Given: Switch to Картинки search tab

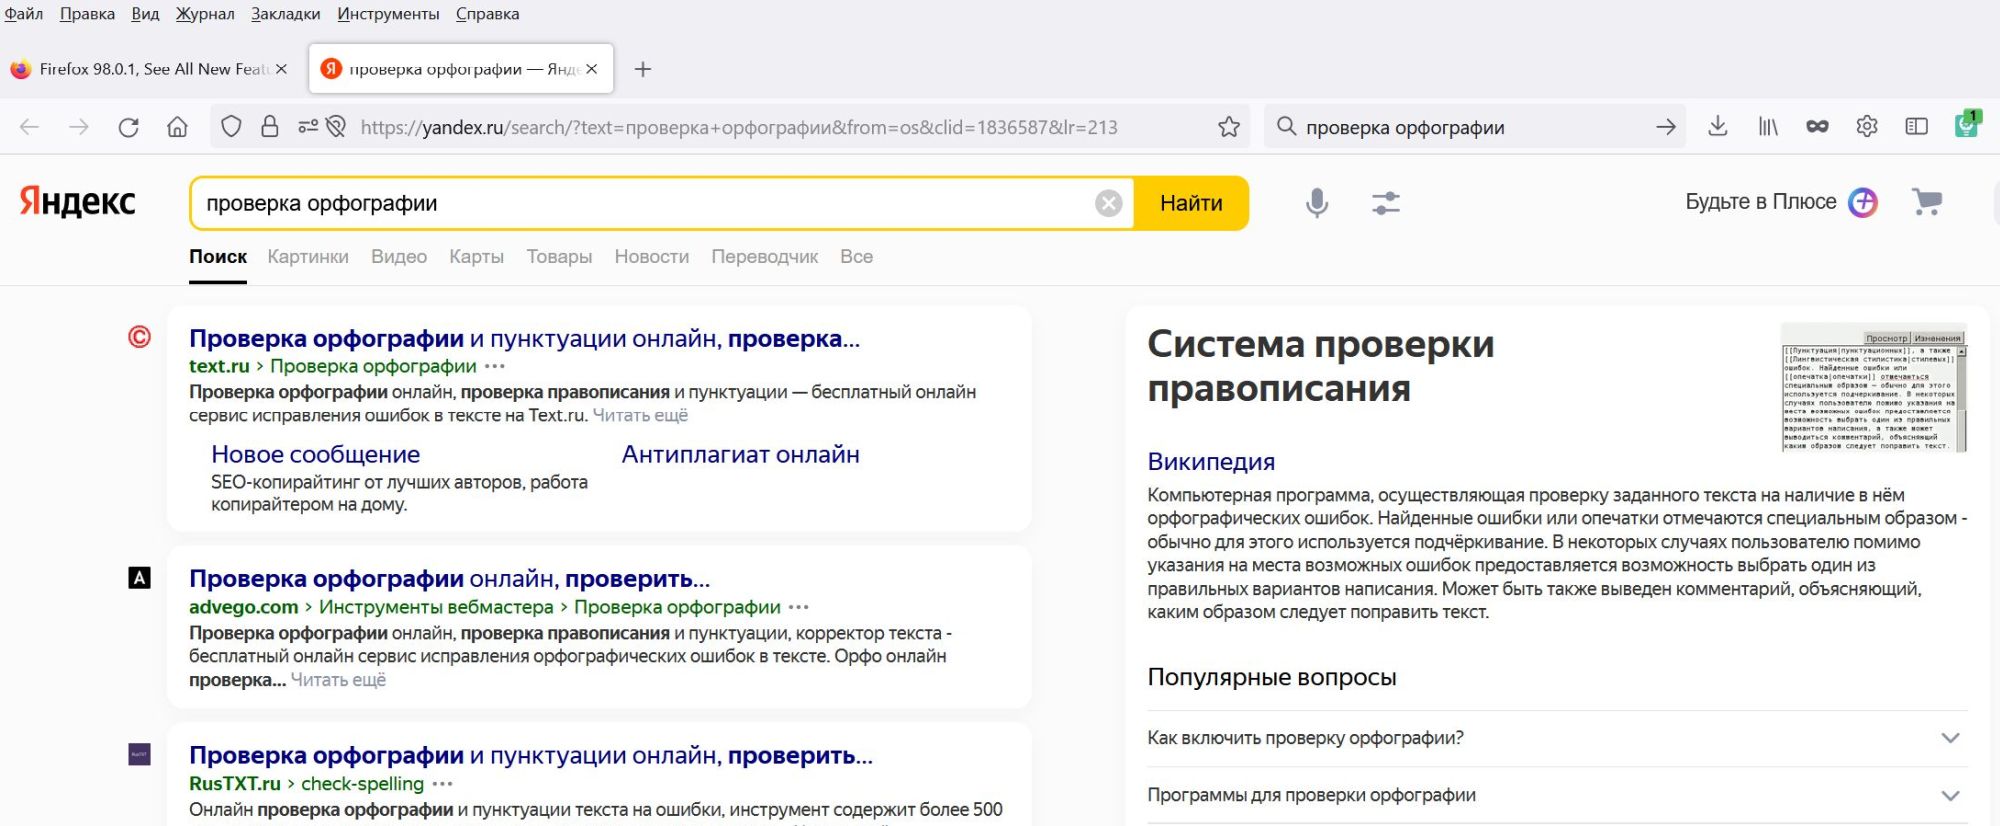Looking at the screenshot, I should pyautogui.click(x=308, y=257).
